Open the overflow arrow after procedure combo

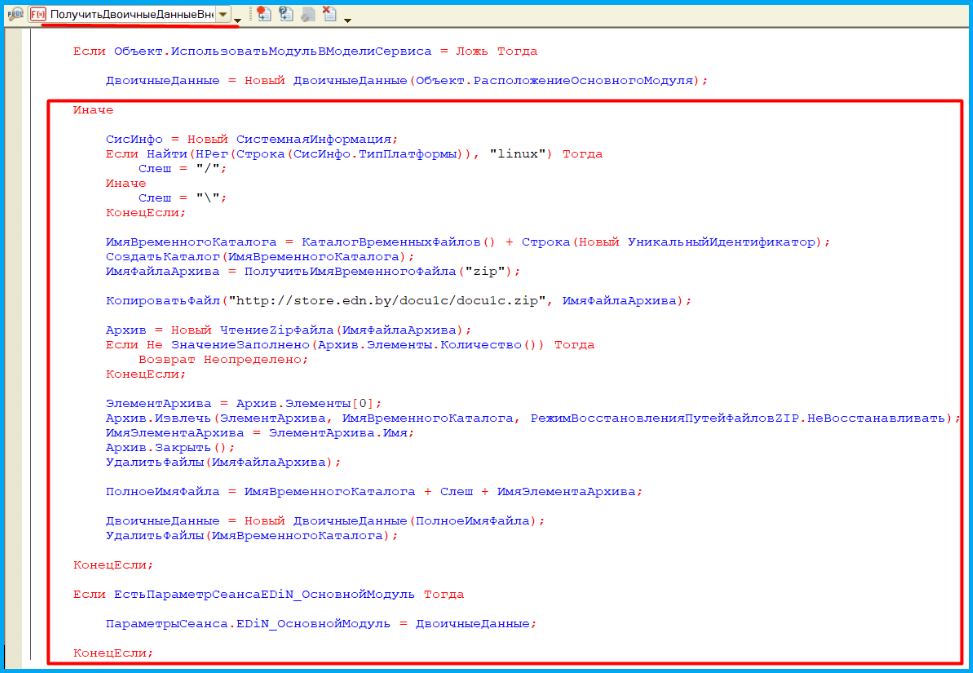[238, 20]
